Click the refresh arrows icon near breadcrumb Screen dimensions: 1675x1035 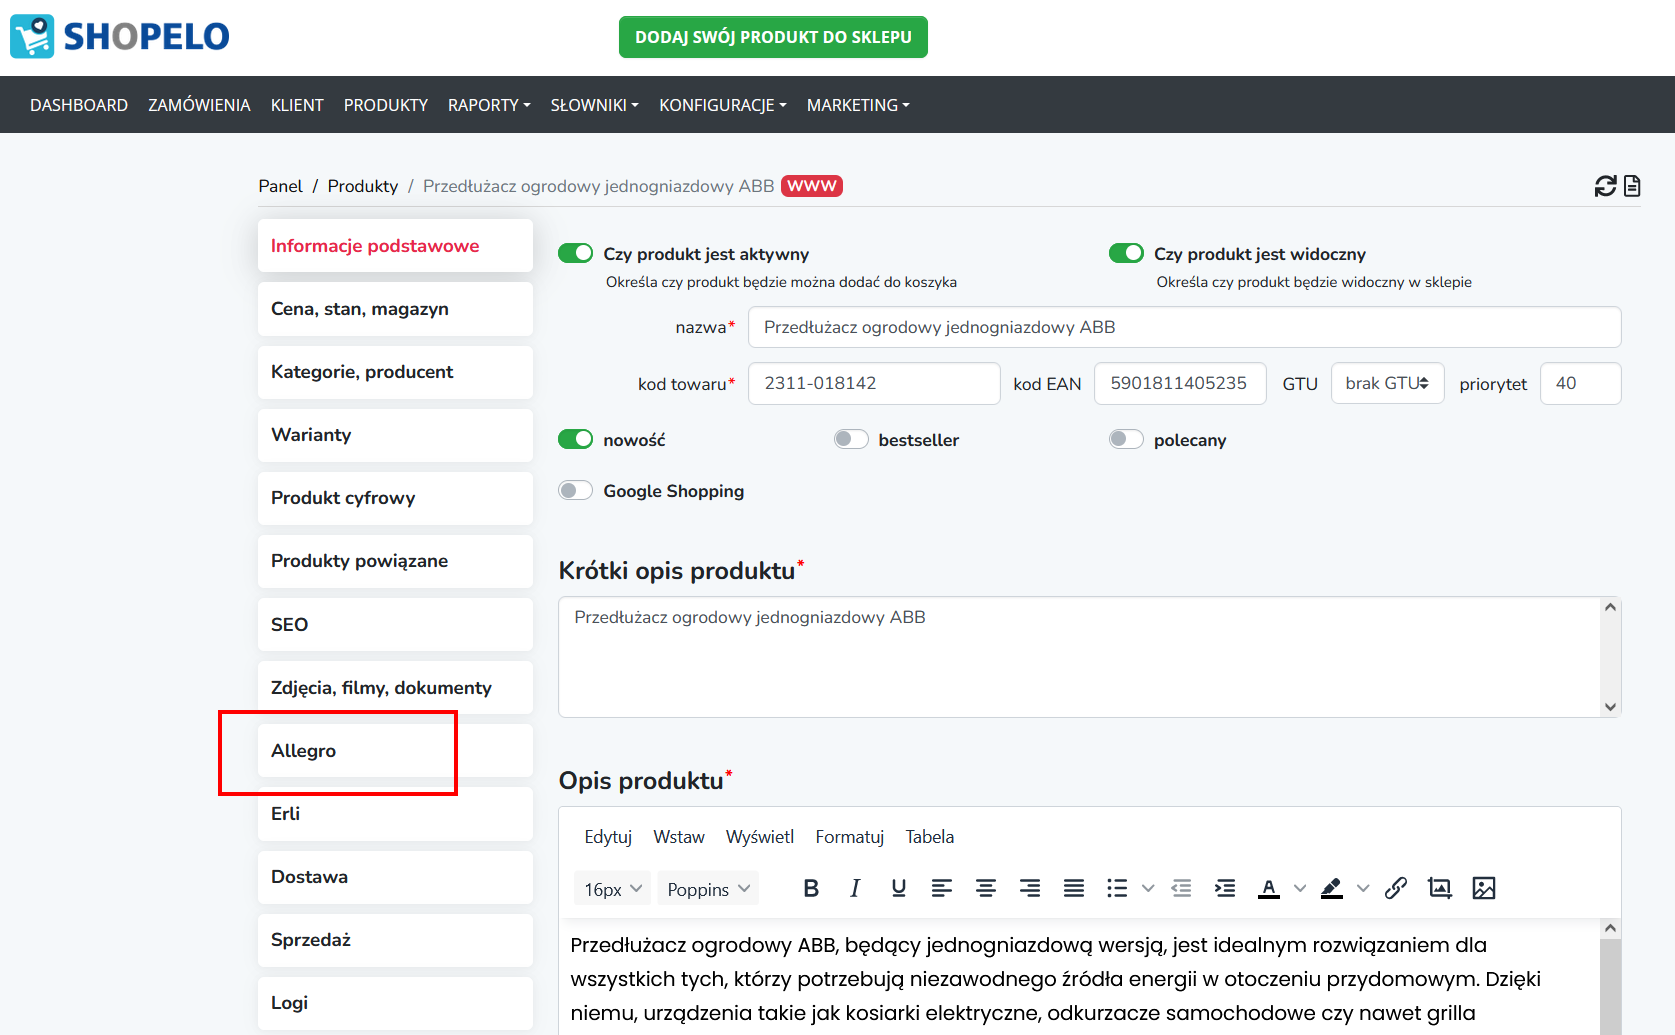pyautogui.click(x=1605, y=186)
